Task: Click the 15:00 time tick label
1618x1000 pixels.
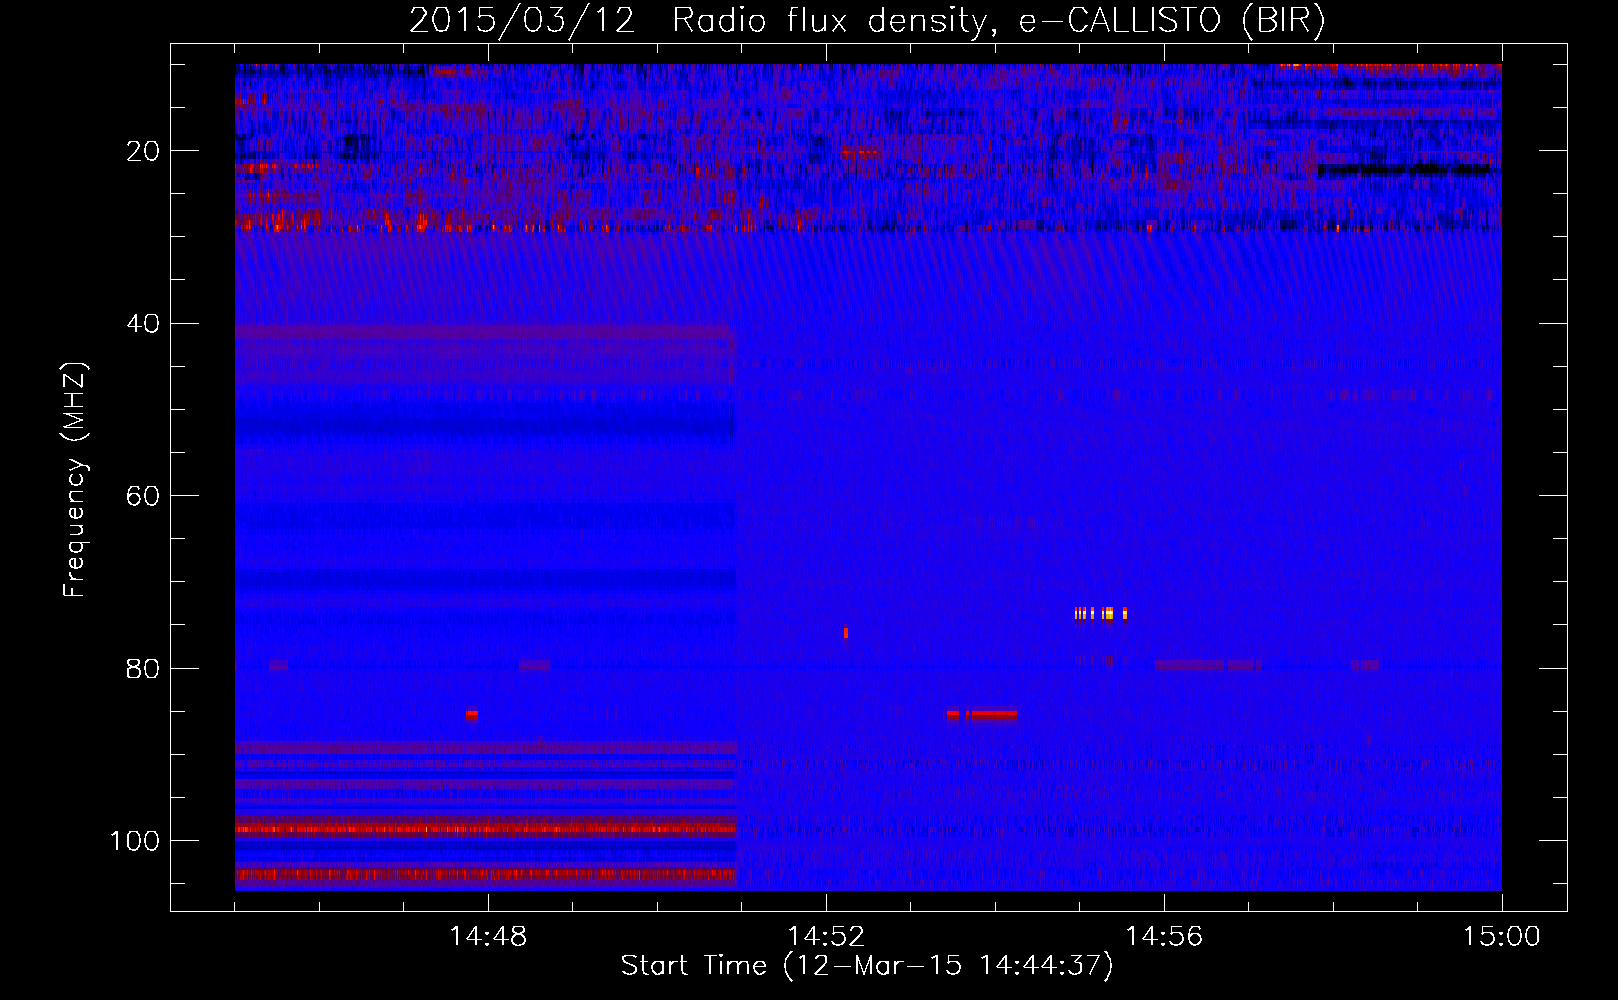Action: [x=1502, y=936]
